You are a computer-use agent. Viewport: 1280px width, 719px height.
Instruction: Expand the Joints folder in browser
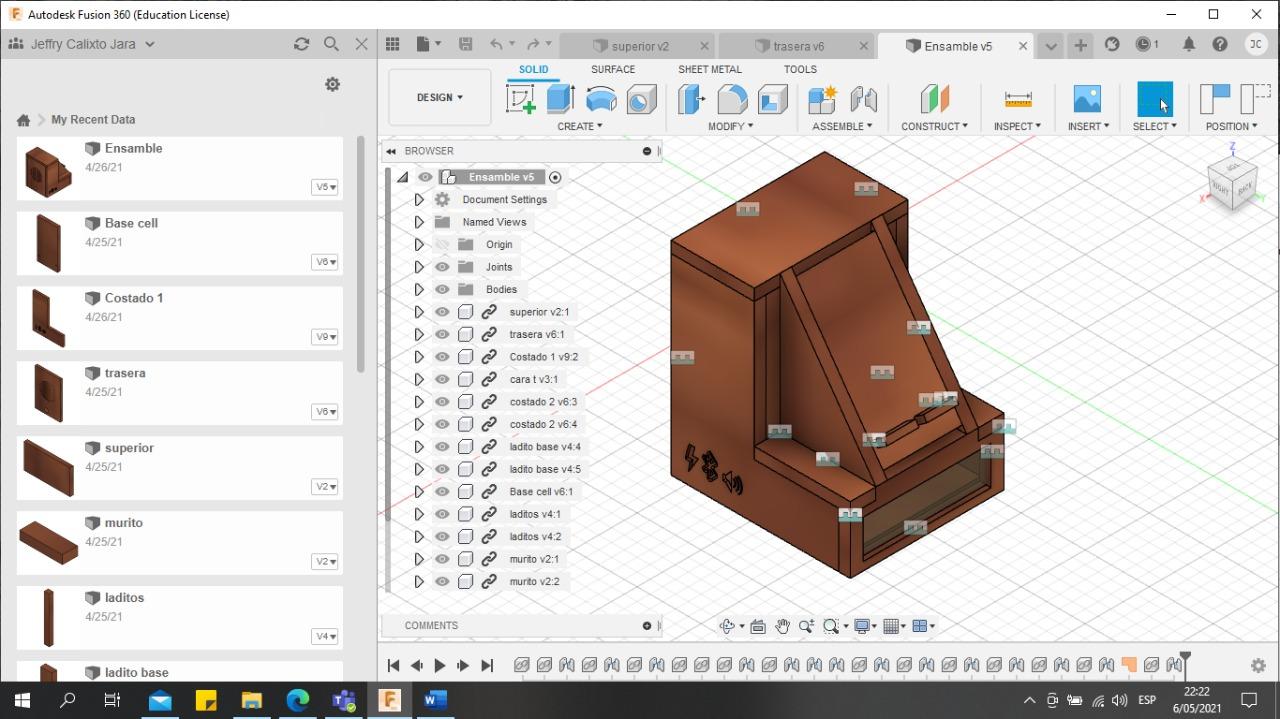(x=419, y=267)
